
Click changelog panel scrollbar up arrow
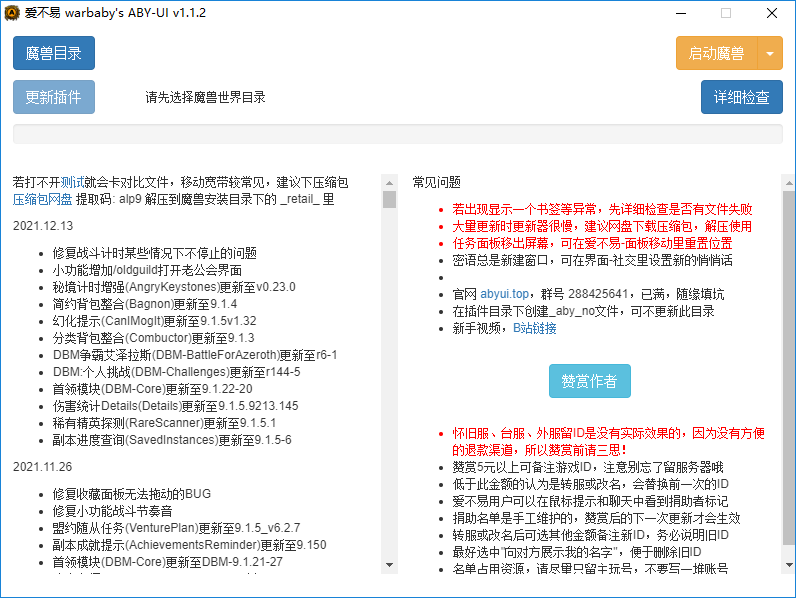[389, 182]
